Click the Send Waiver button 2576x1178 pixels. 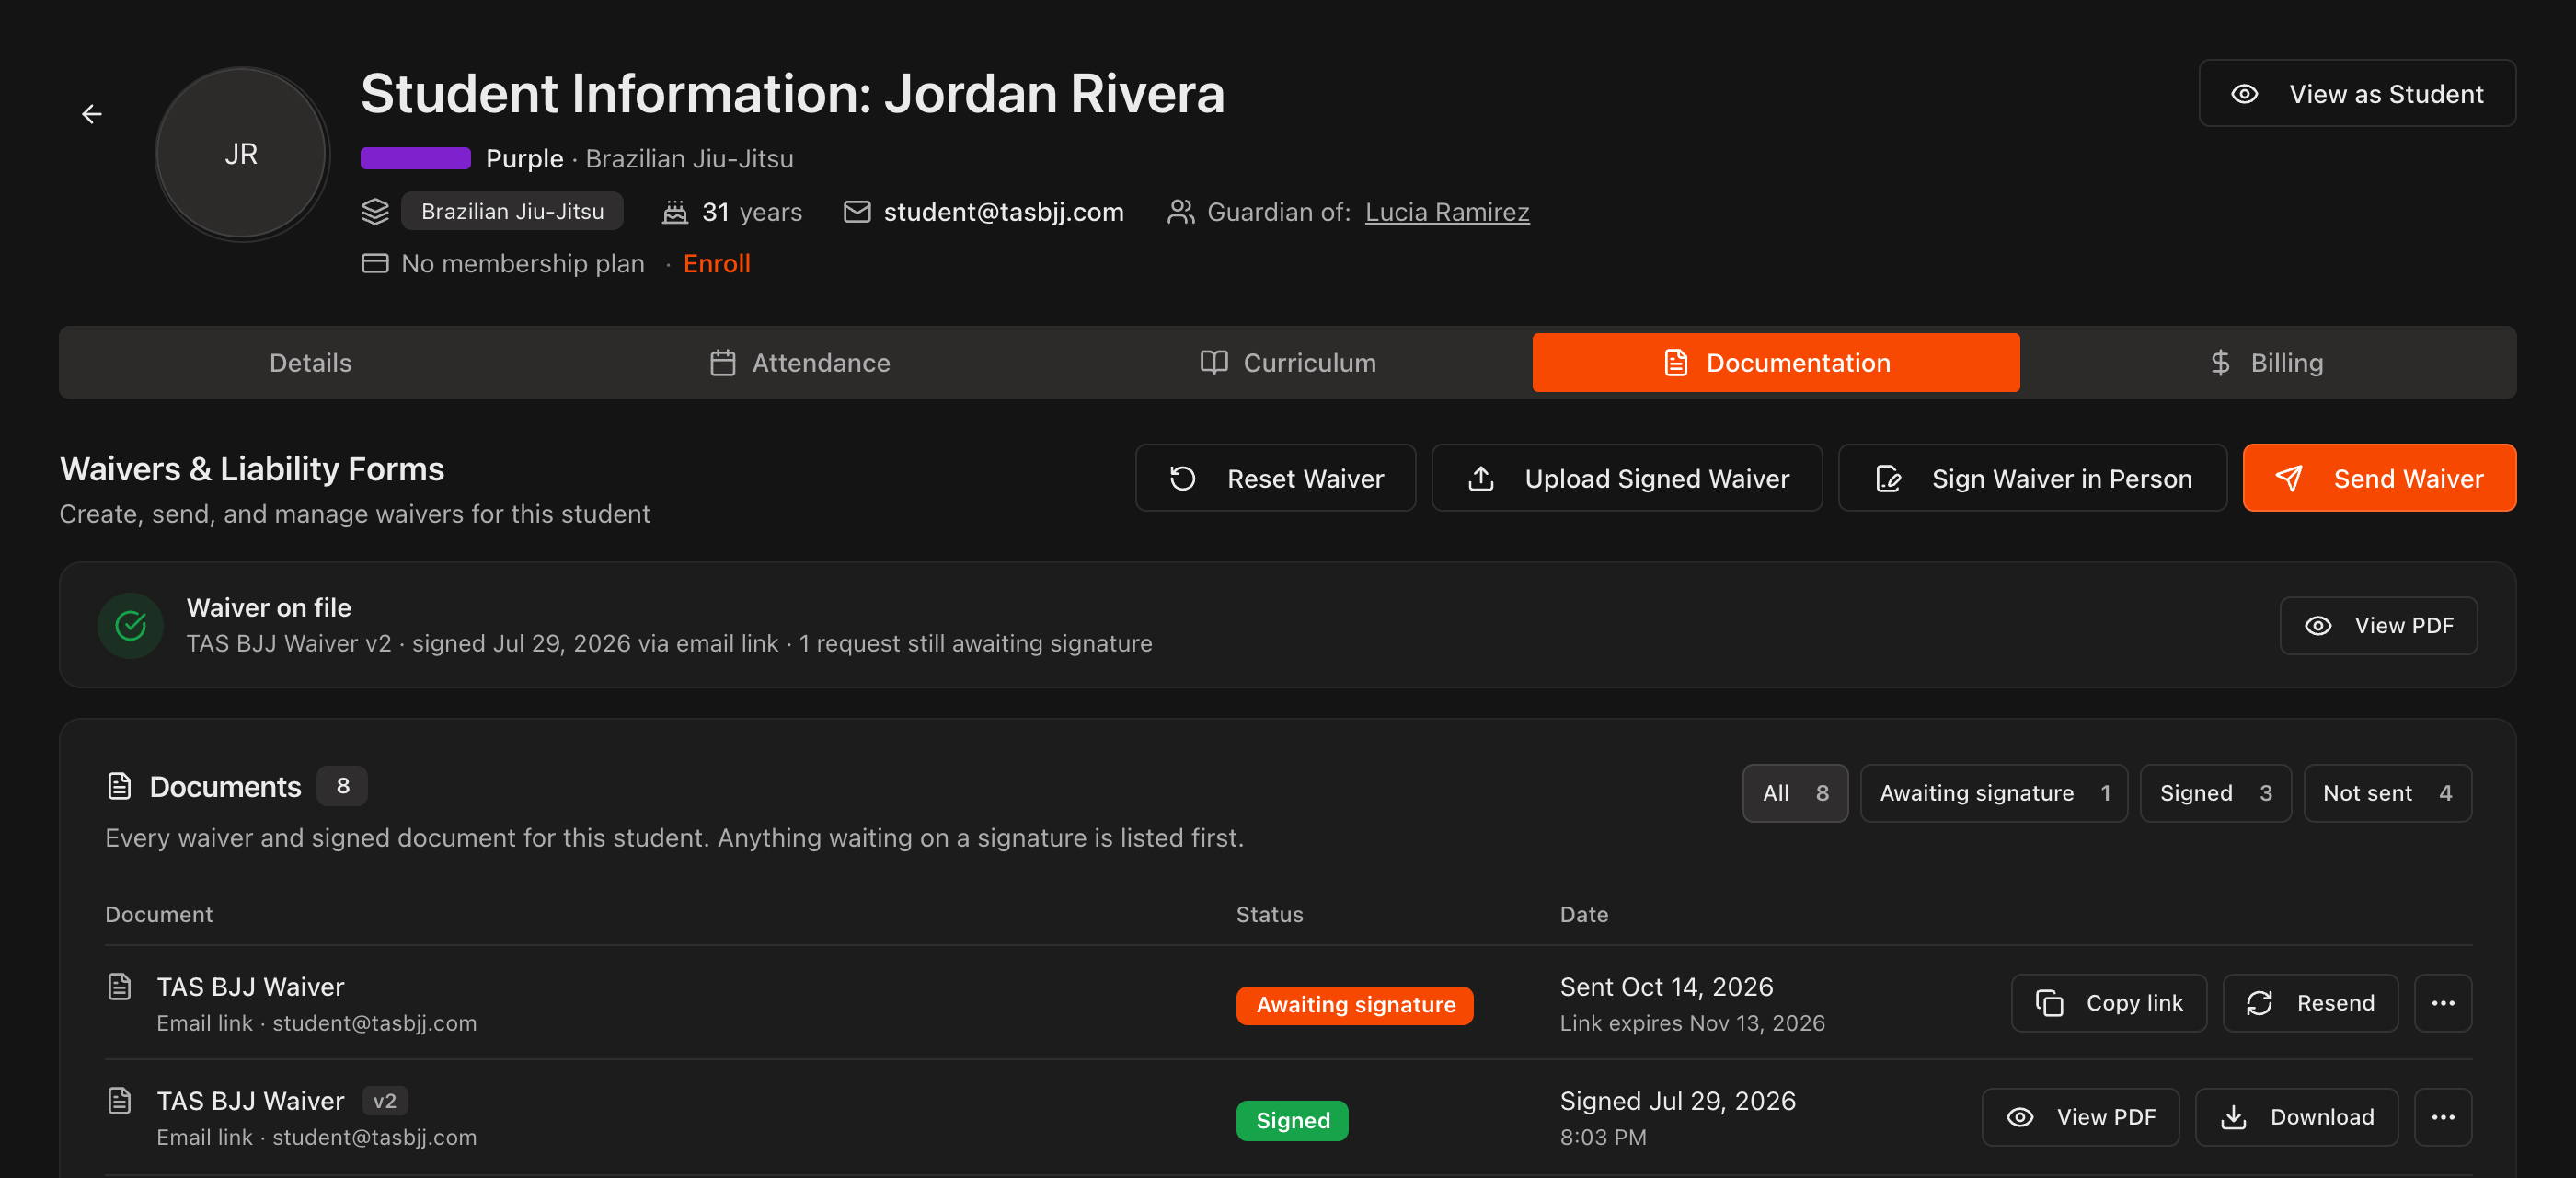coord(2379,478)
